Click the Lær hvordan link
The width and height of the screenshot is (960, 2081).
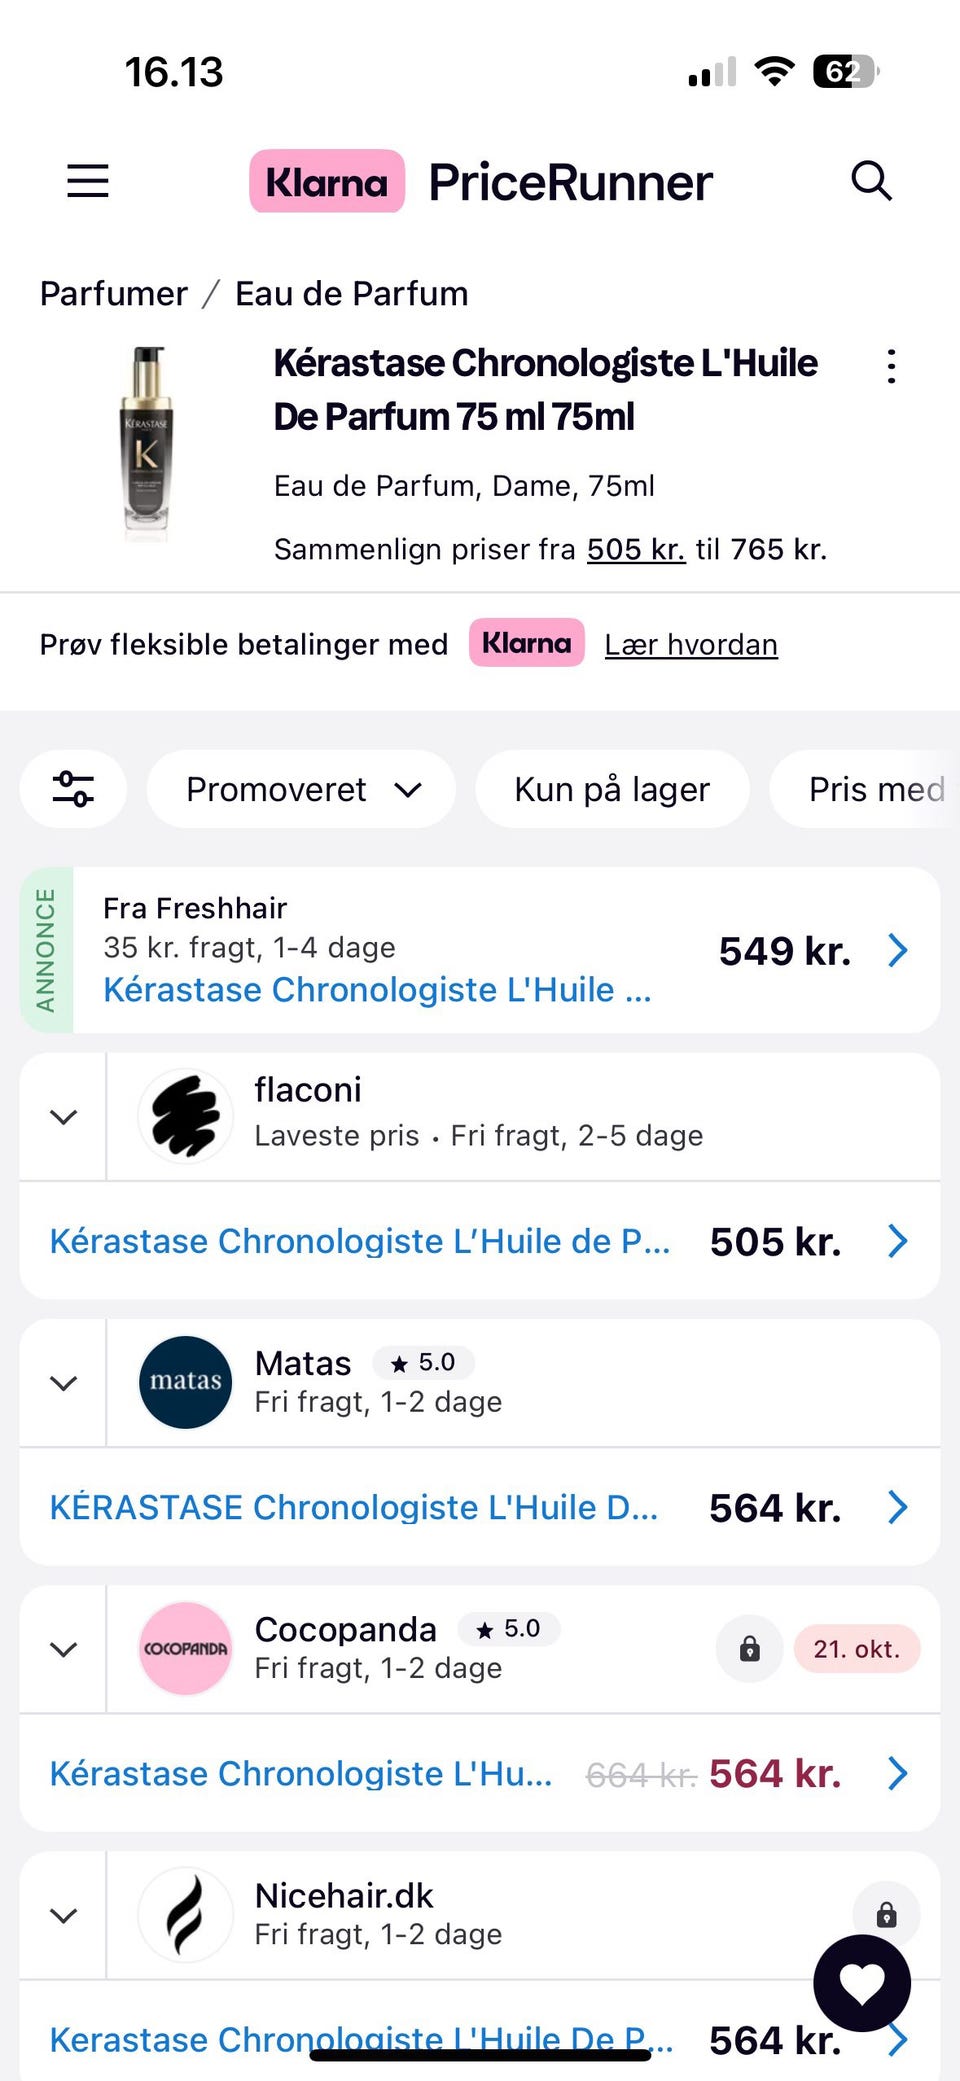coord(691,645)
